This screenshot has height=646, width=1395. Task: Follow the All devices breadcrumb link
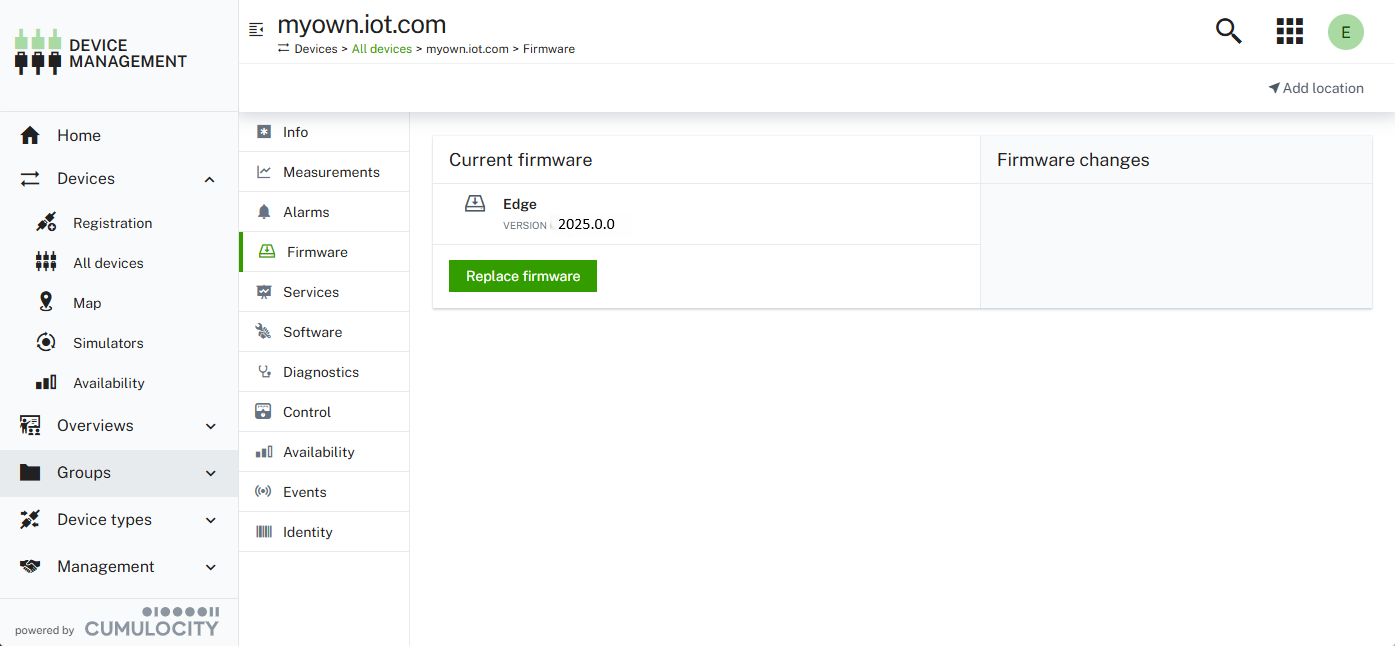pyautogui.click(x=381, y=49)
